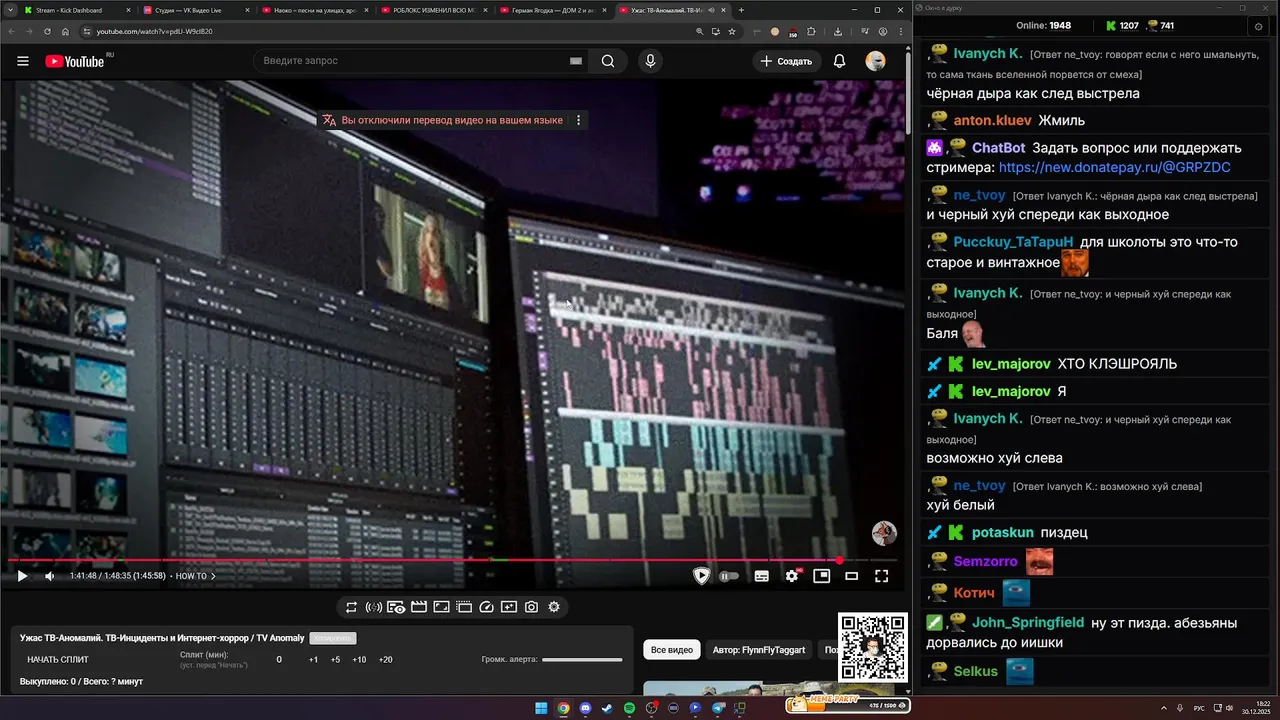Click the channel avatar watermark on video
Image resolution: width=1280 pixels, height=720 pixels.
(x=884, y=533)
